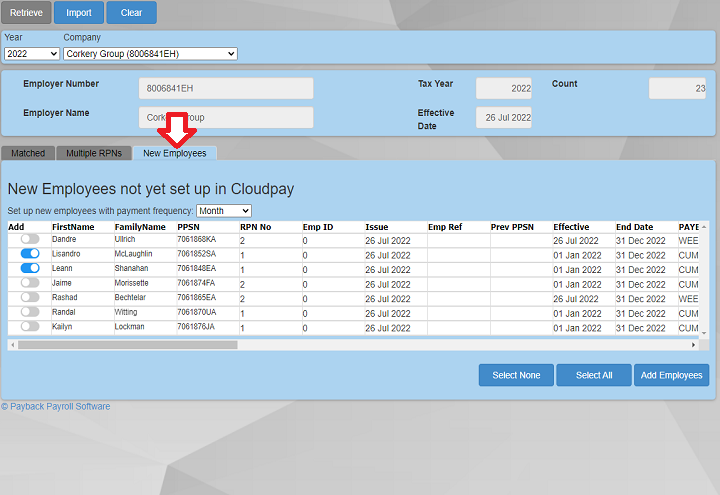Toggle the Add switch for Dandre Ullrich

tap(30, 240)
